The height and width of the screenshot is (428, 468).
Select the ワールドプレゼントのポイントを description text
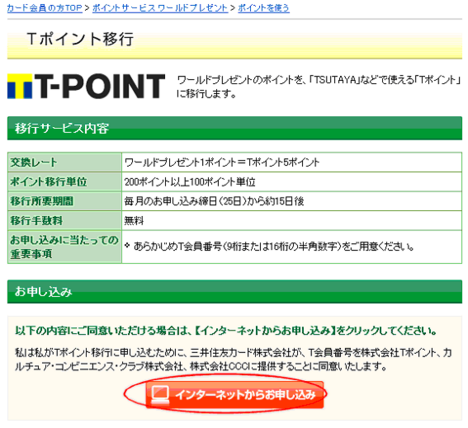click(x=319, y=87)
